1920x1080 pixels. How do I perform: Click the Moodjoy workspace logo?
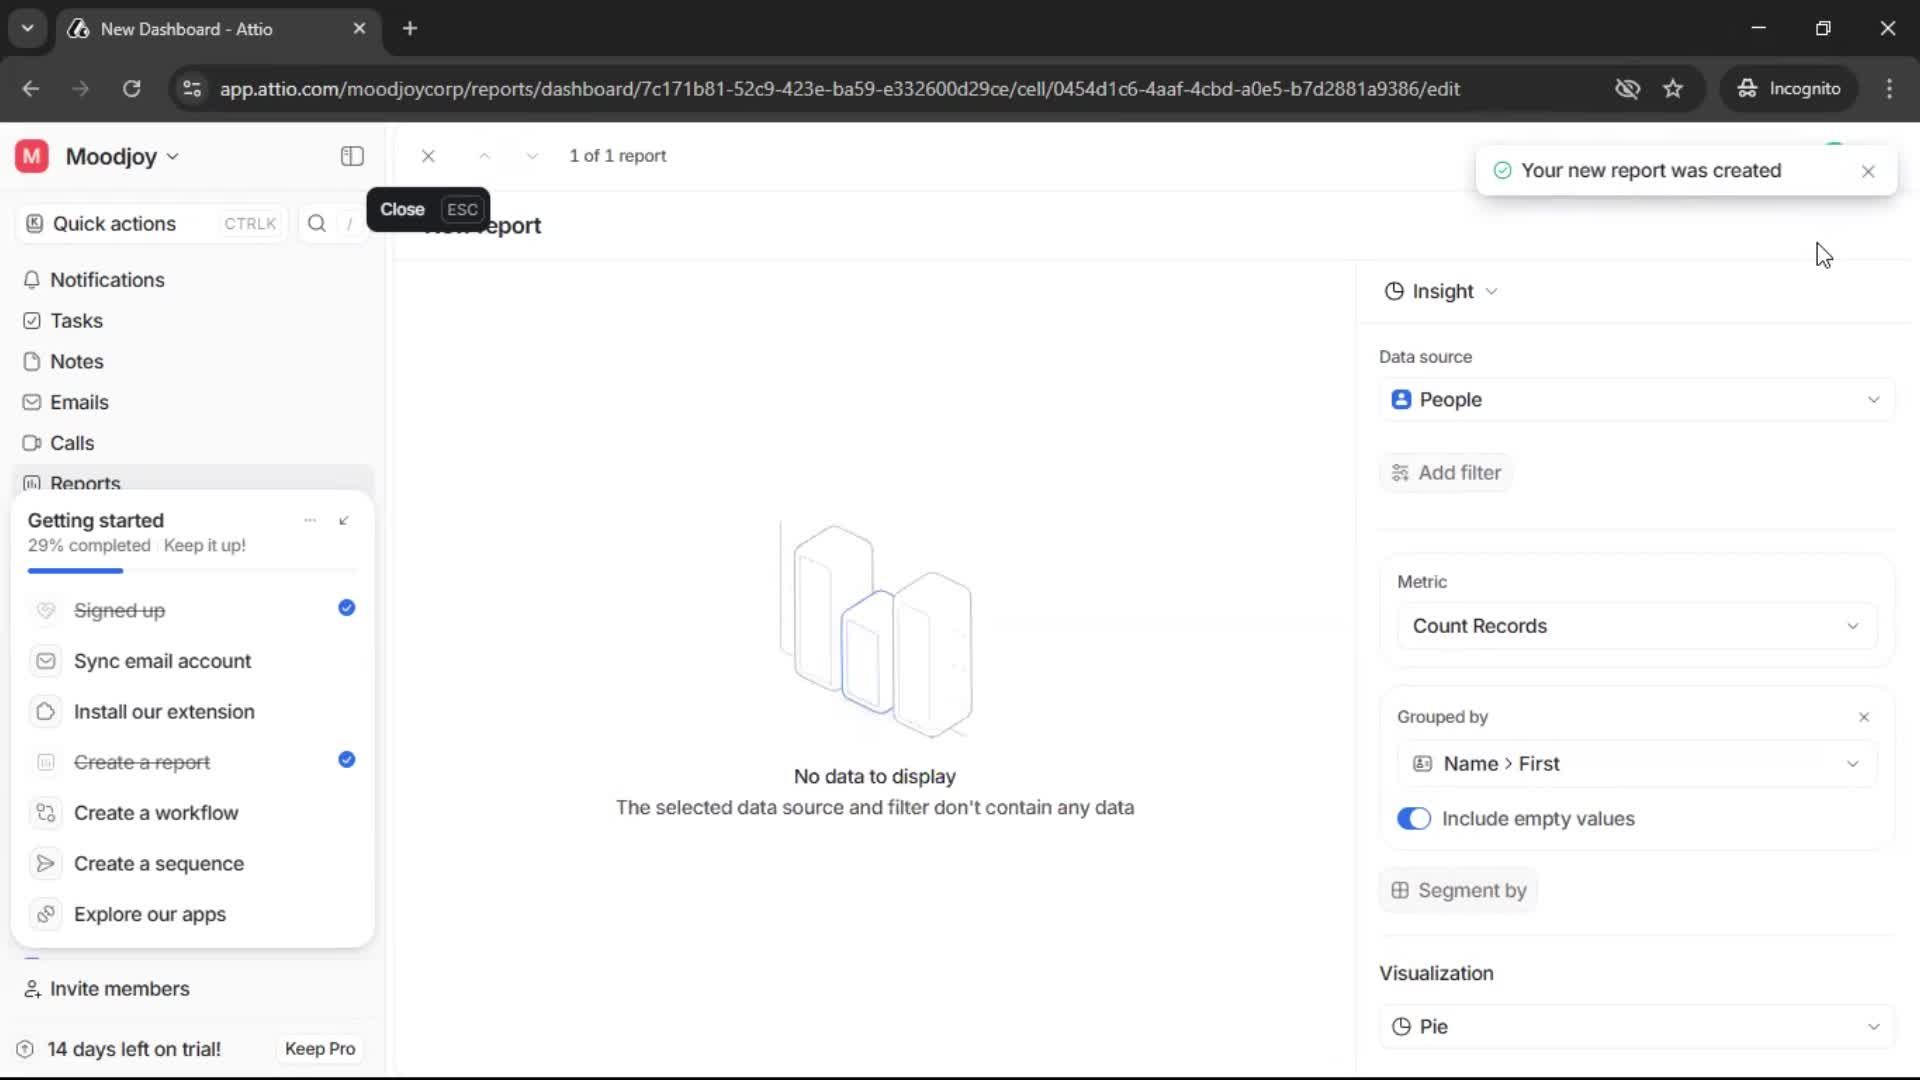[x=30, y=156]
